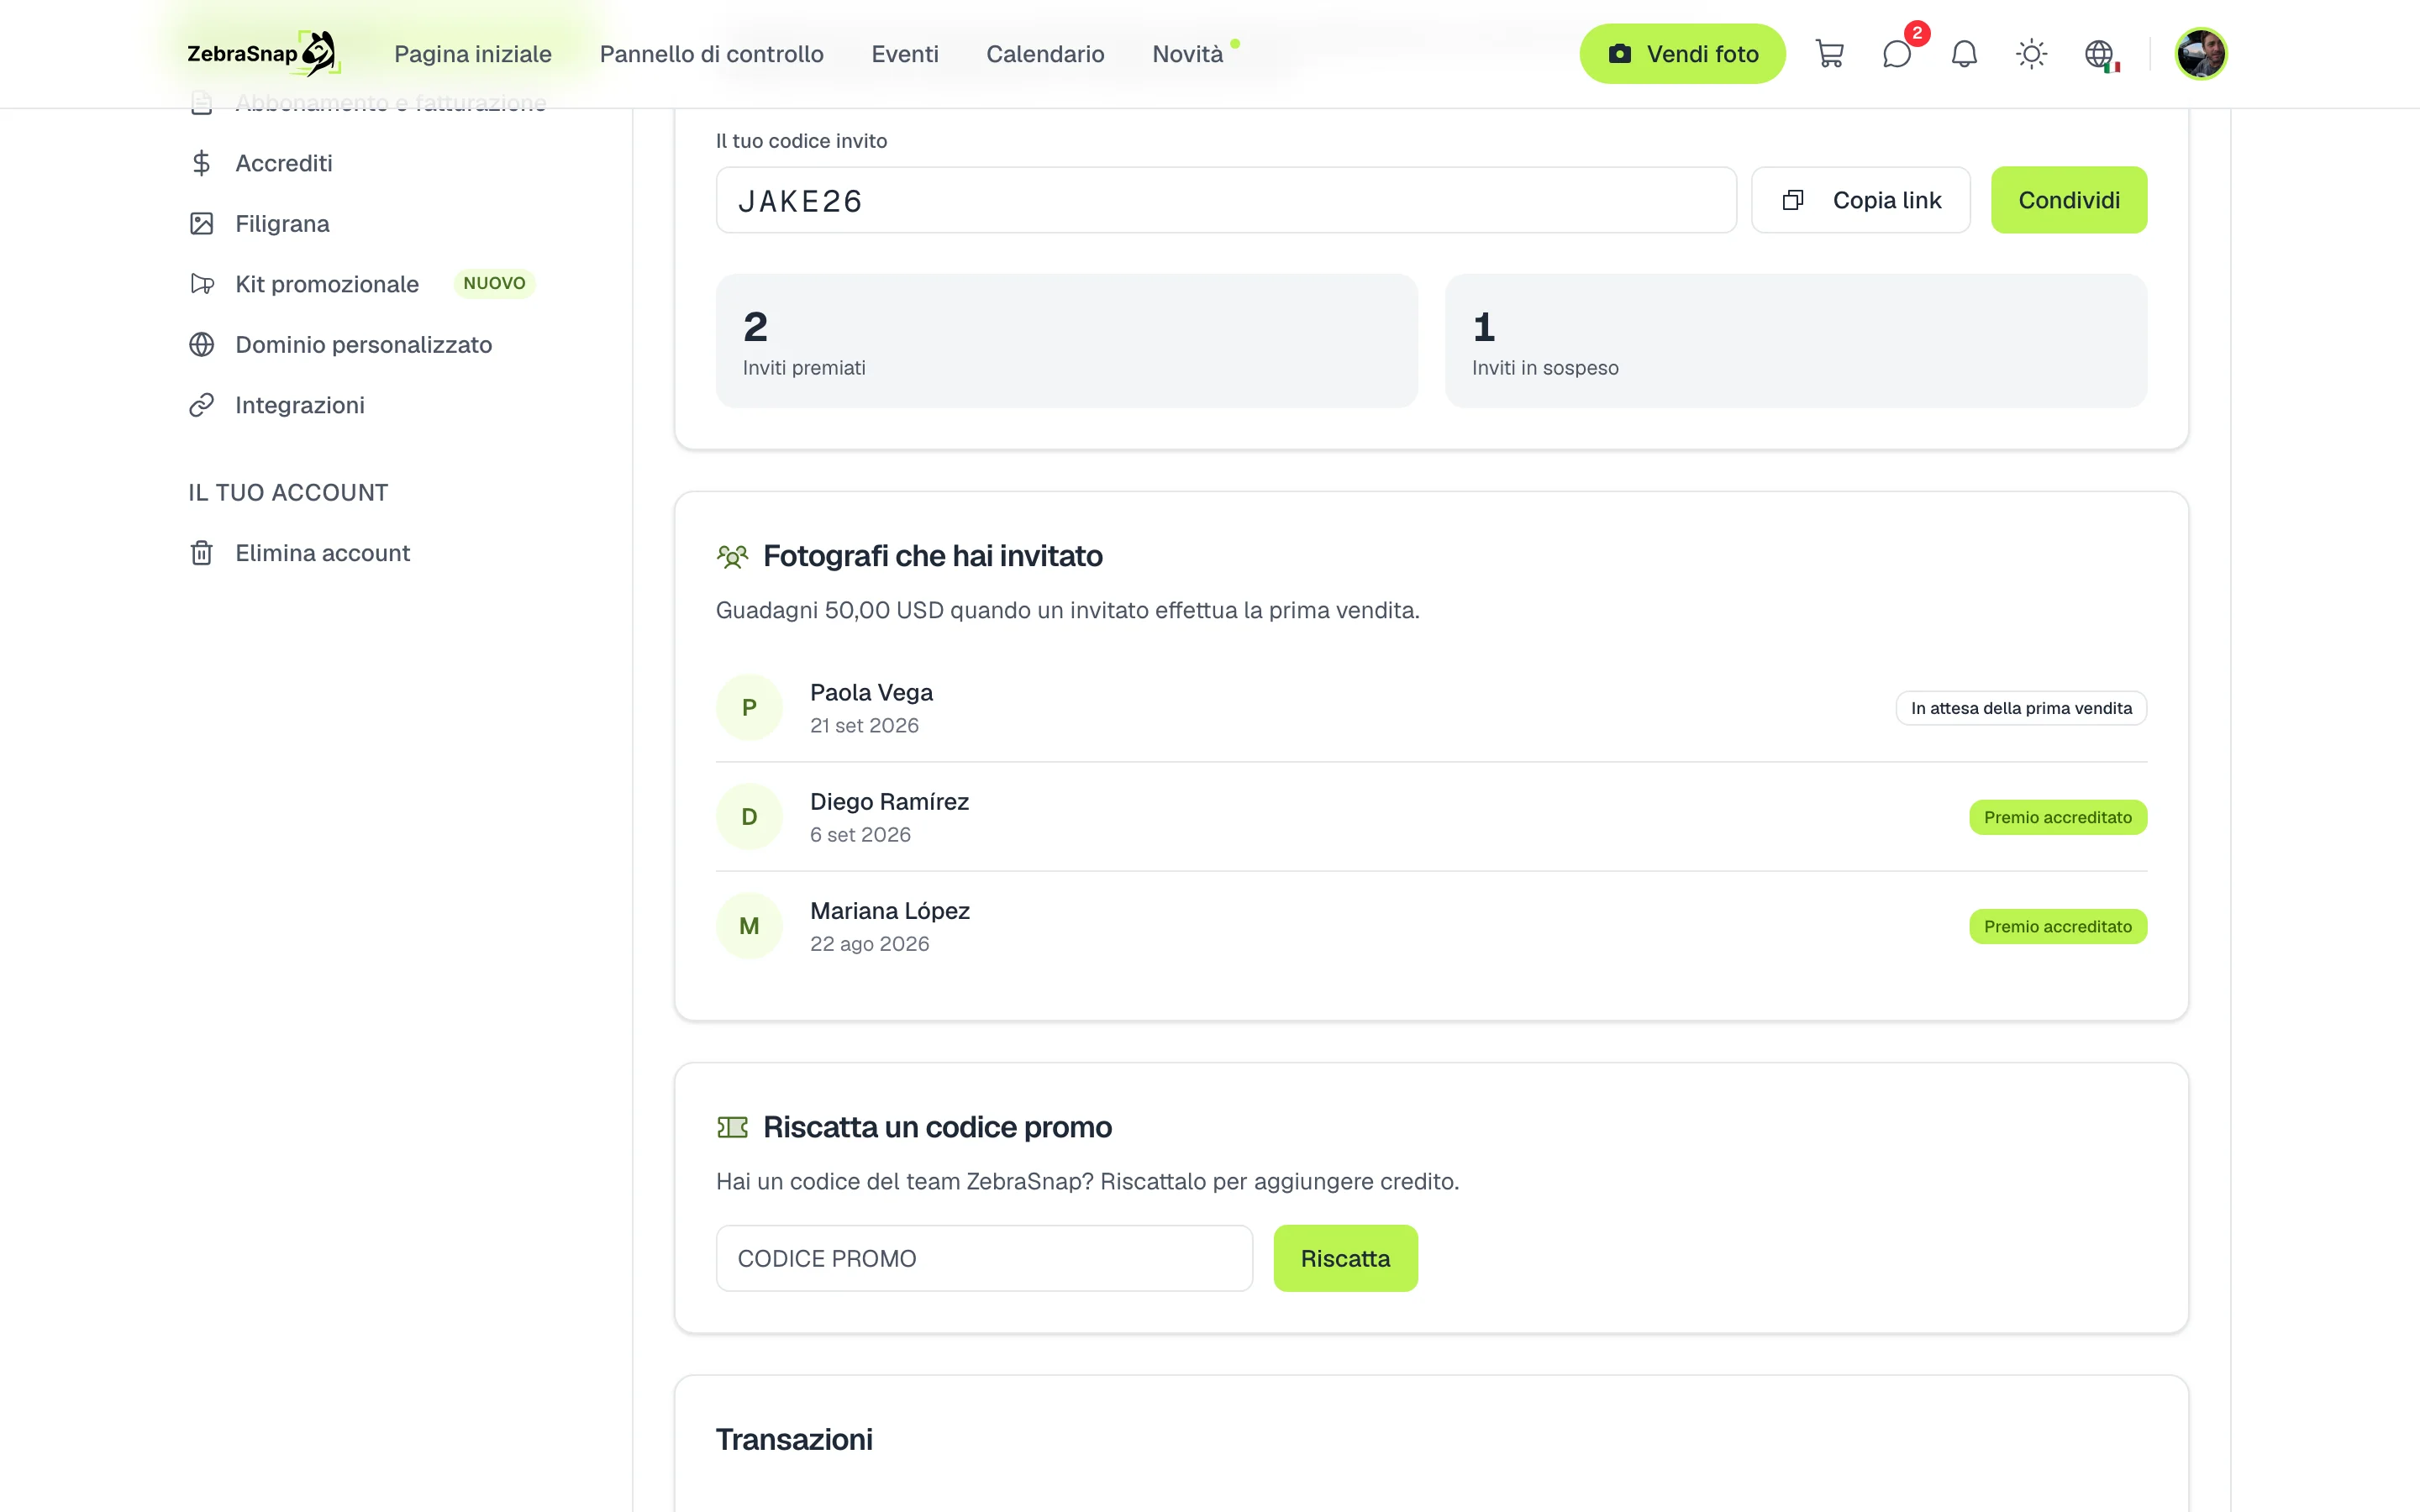The image size is (2420, 1512).
Task: Open messages chat bubble icon
Action: click(1896, 54)
